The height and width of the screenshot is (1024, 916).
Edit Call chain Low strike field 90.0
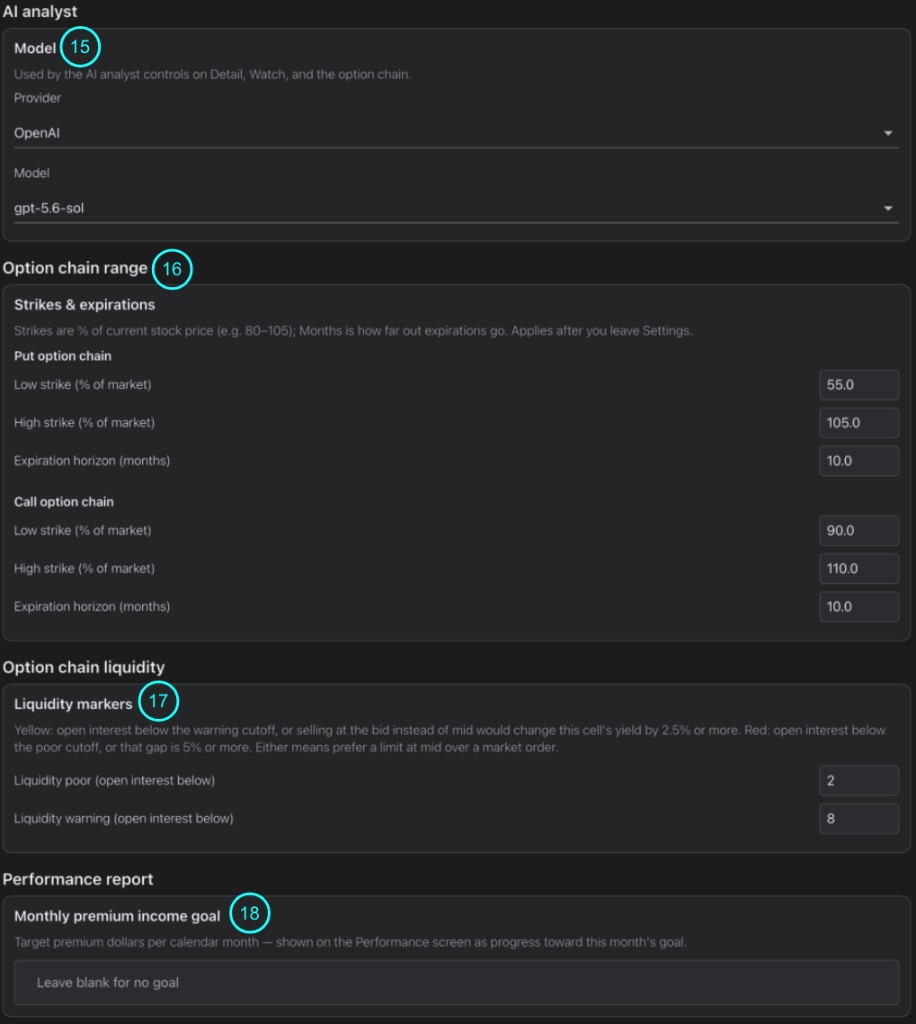pos(859,530)
